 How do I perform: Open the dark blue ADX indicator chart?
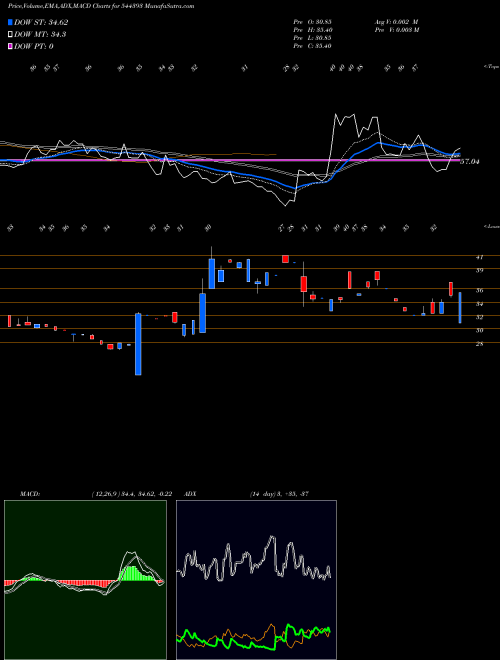point(256,580)
